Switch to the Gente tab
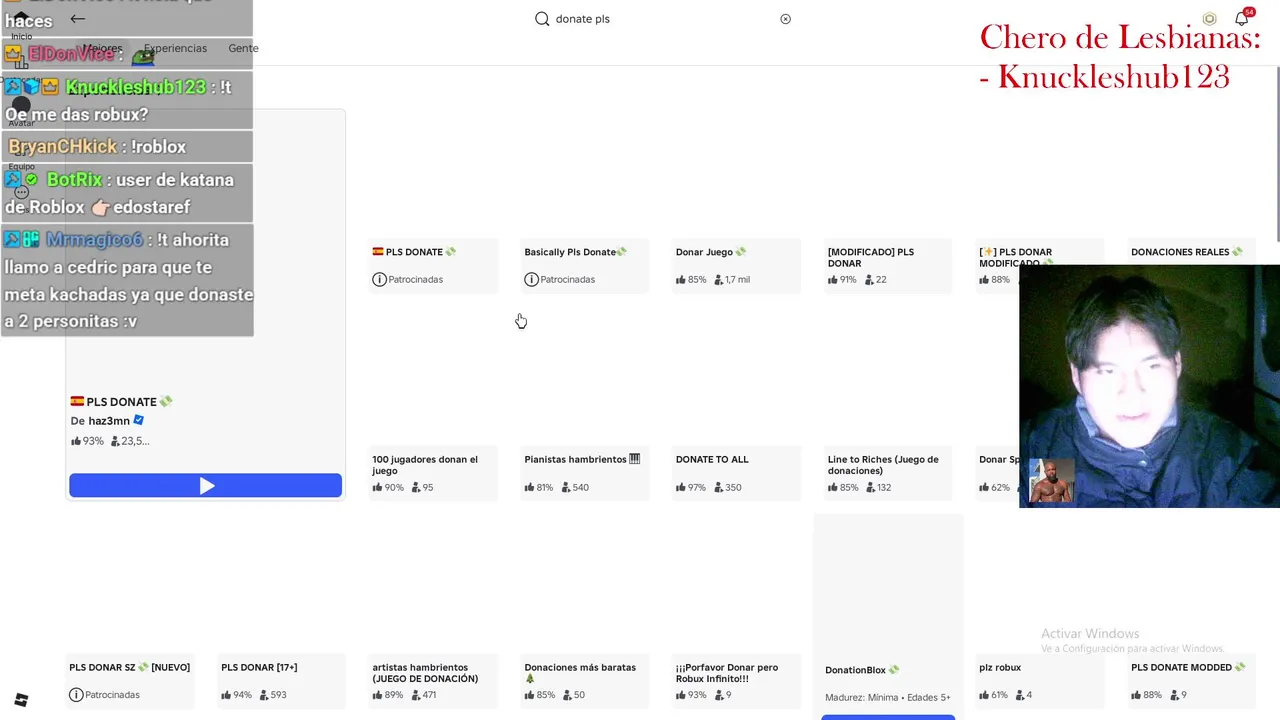1280x720 pixels. (x=243, y=48)
